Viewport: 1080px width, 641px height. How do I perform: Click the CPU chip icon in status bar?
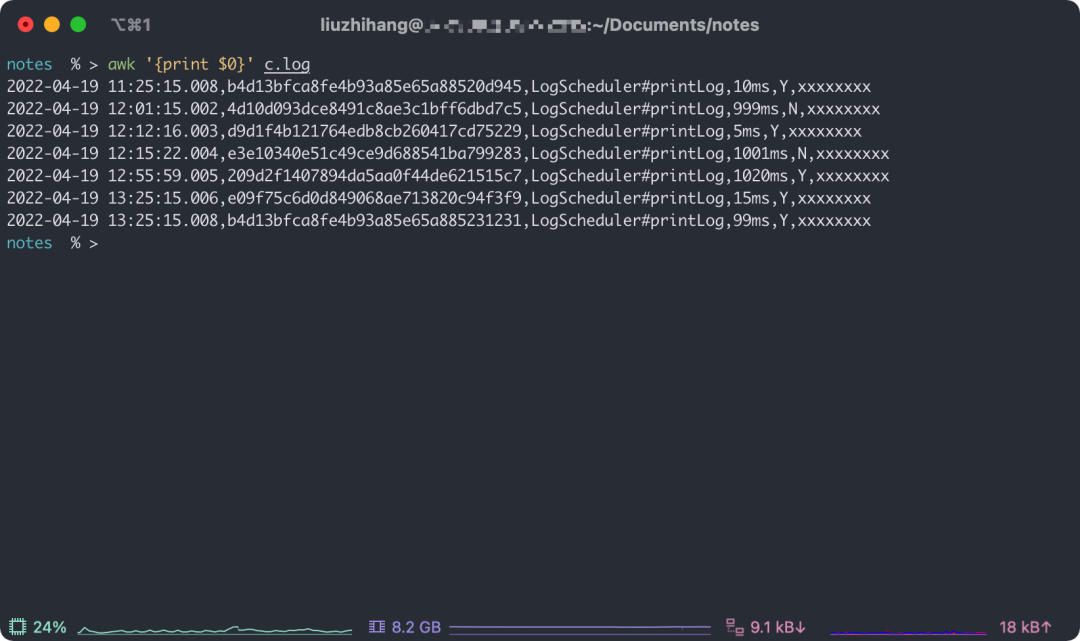point(17,627)
